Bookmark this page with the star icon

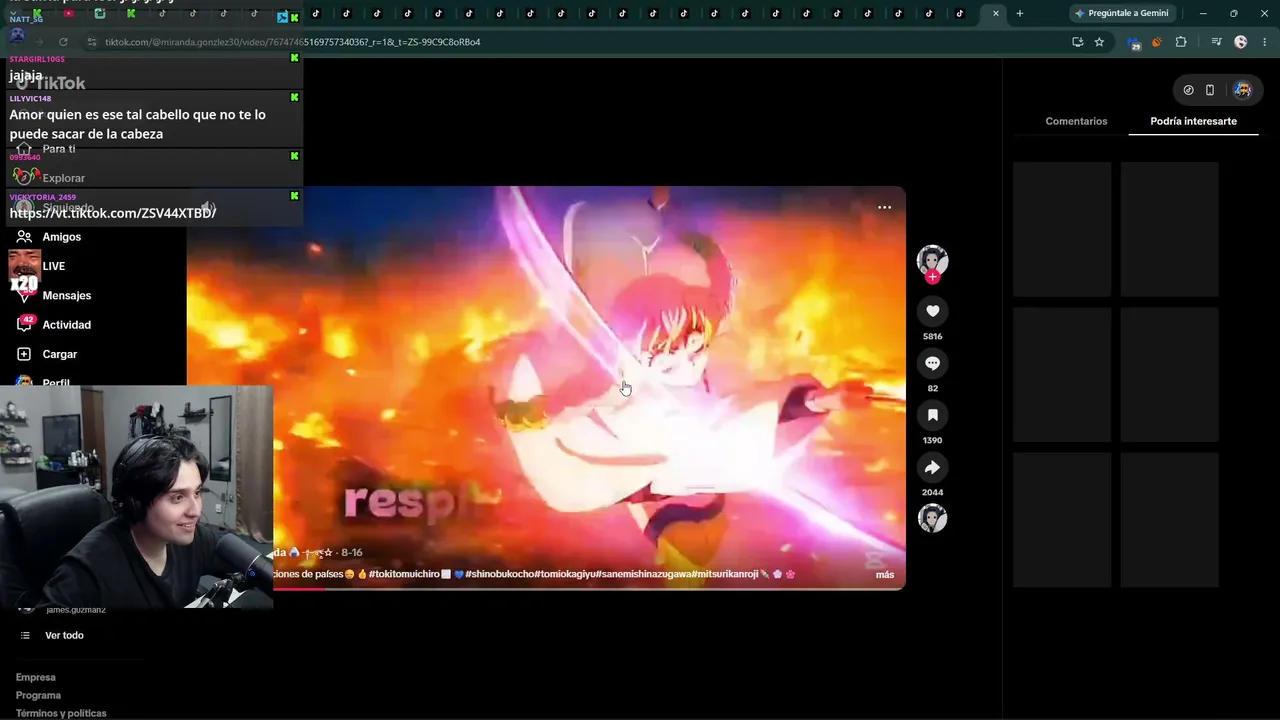[1099, 42]
